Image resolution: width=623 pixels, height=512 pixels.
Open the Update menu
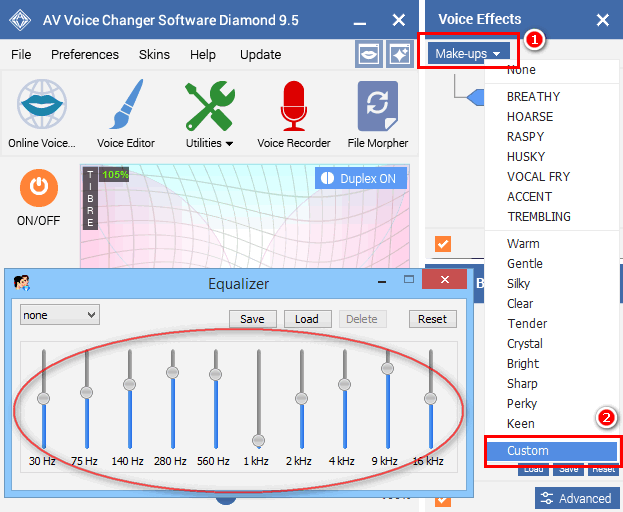pos(261,54)
